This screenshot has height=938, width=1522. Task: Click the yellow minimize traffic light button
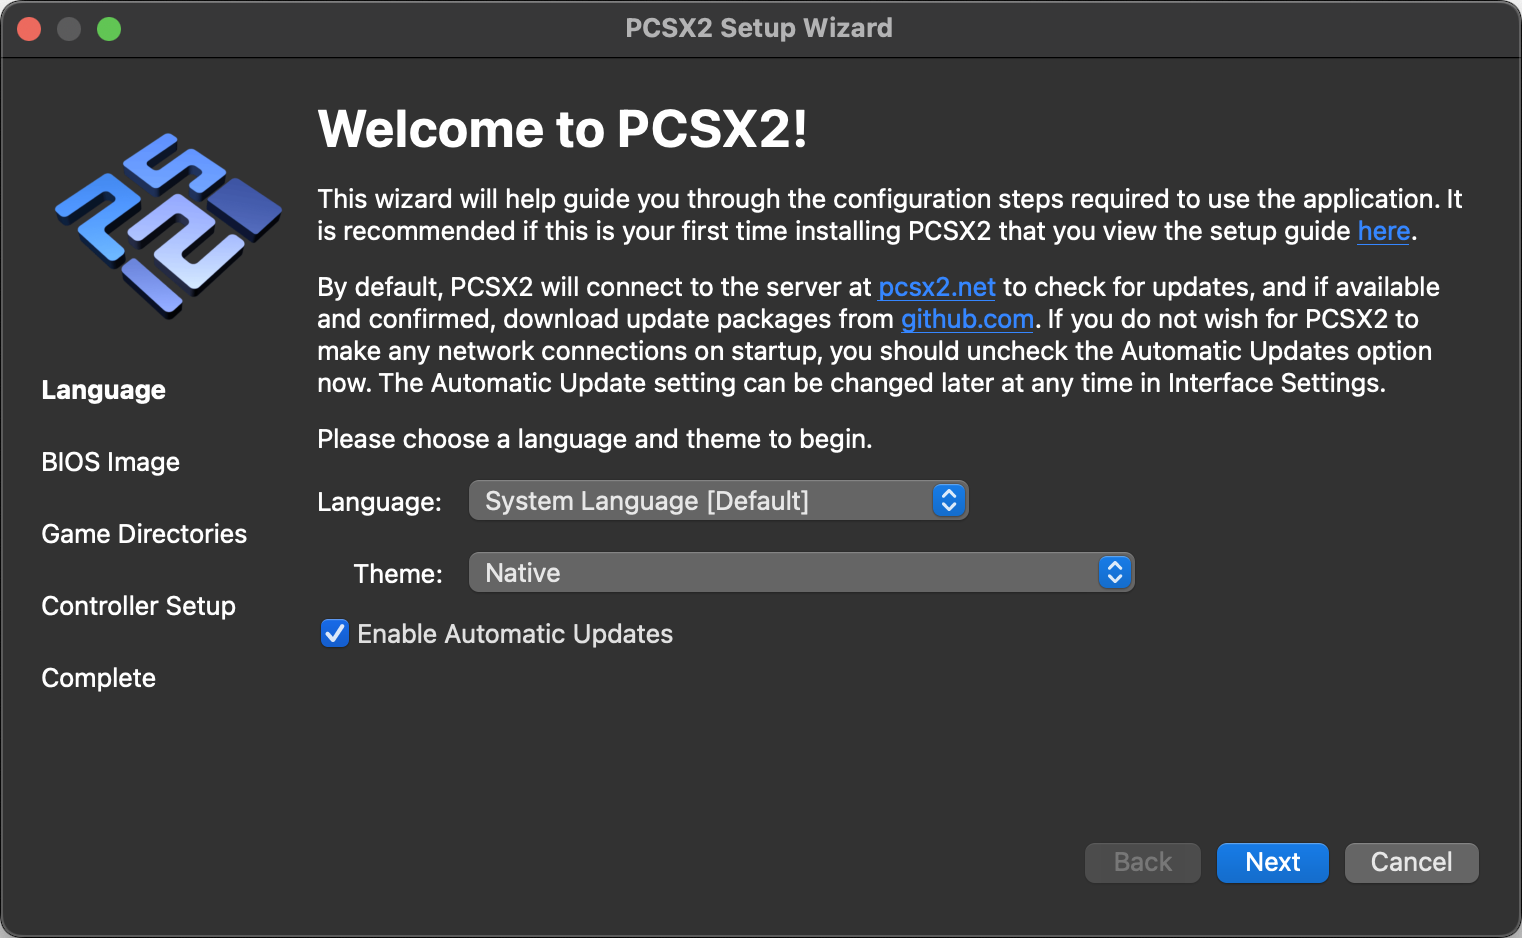pyautogui.click(x=69, y=28)
